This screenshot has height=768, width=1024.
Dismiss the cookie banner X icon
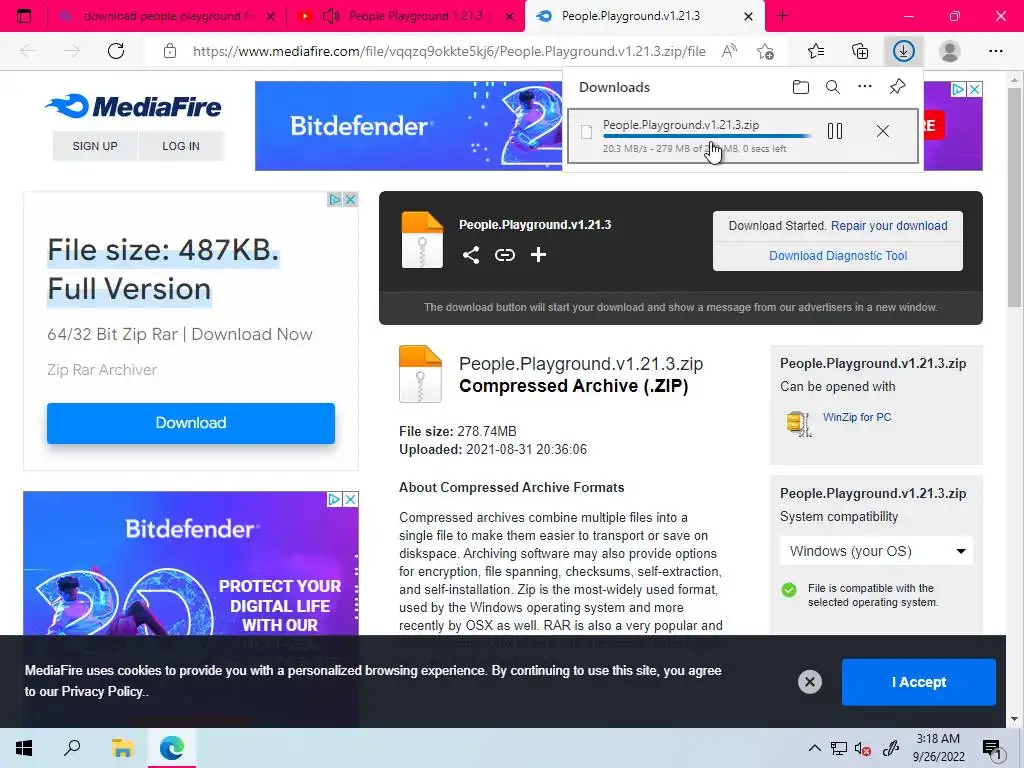pyautogui.click(x=810, y=682)
